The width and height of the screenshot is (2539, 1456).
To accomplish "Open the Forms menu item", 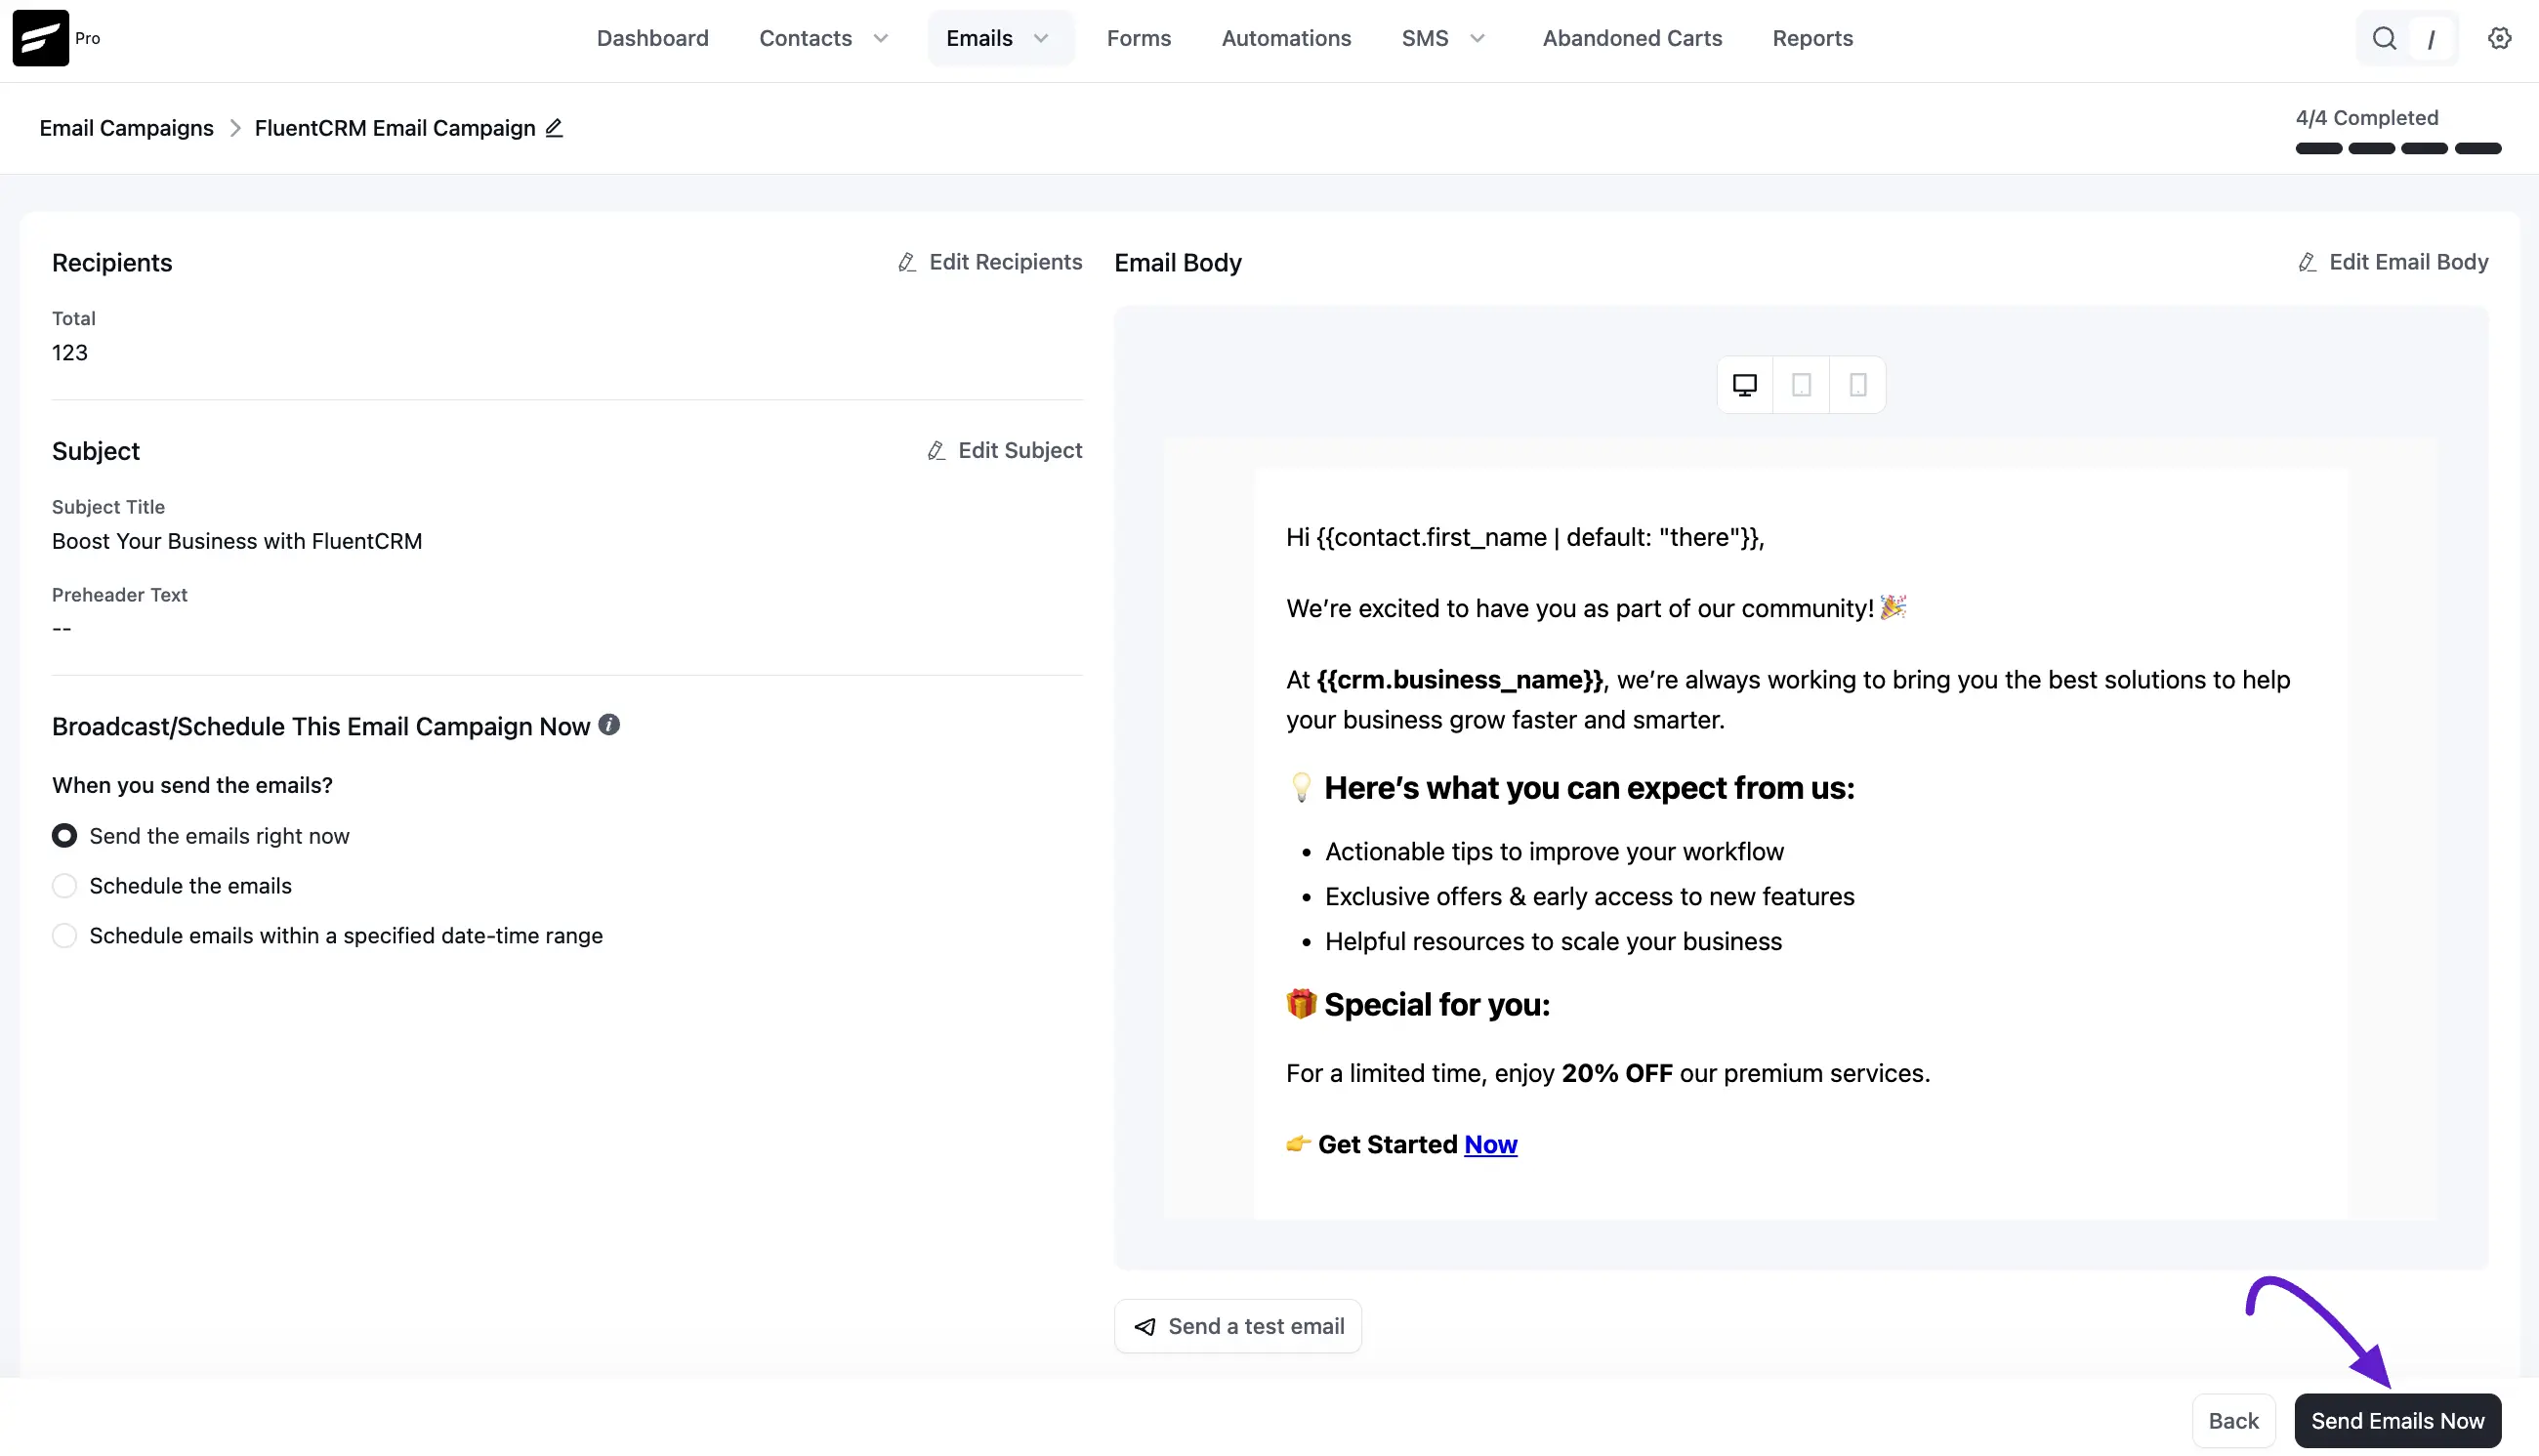I will (x=1138, y=39).
